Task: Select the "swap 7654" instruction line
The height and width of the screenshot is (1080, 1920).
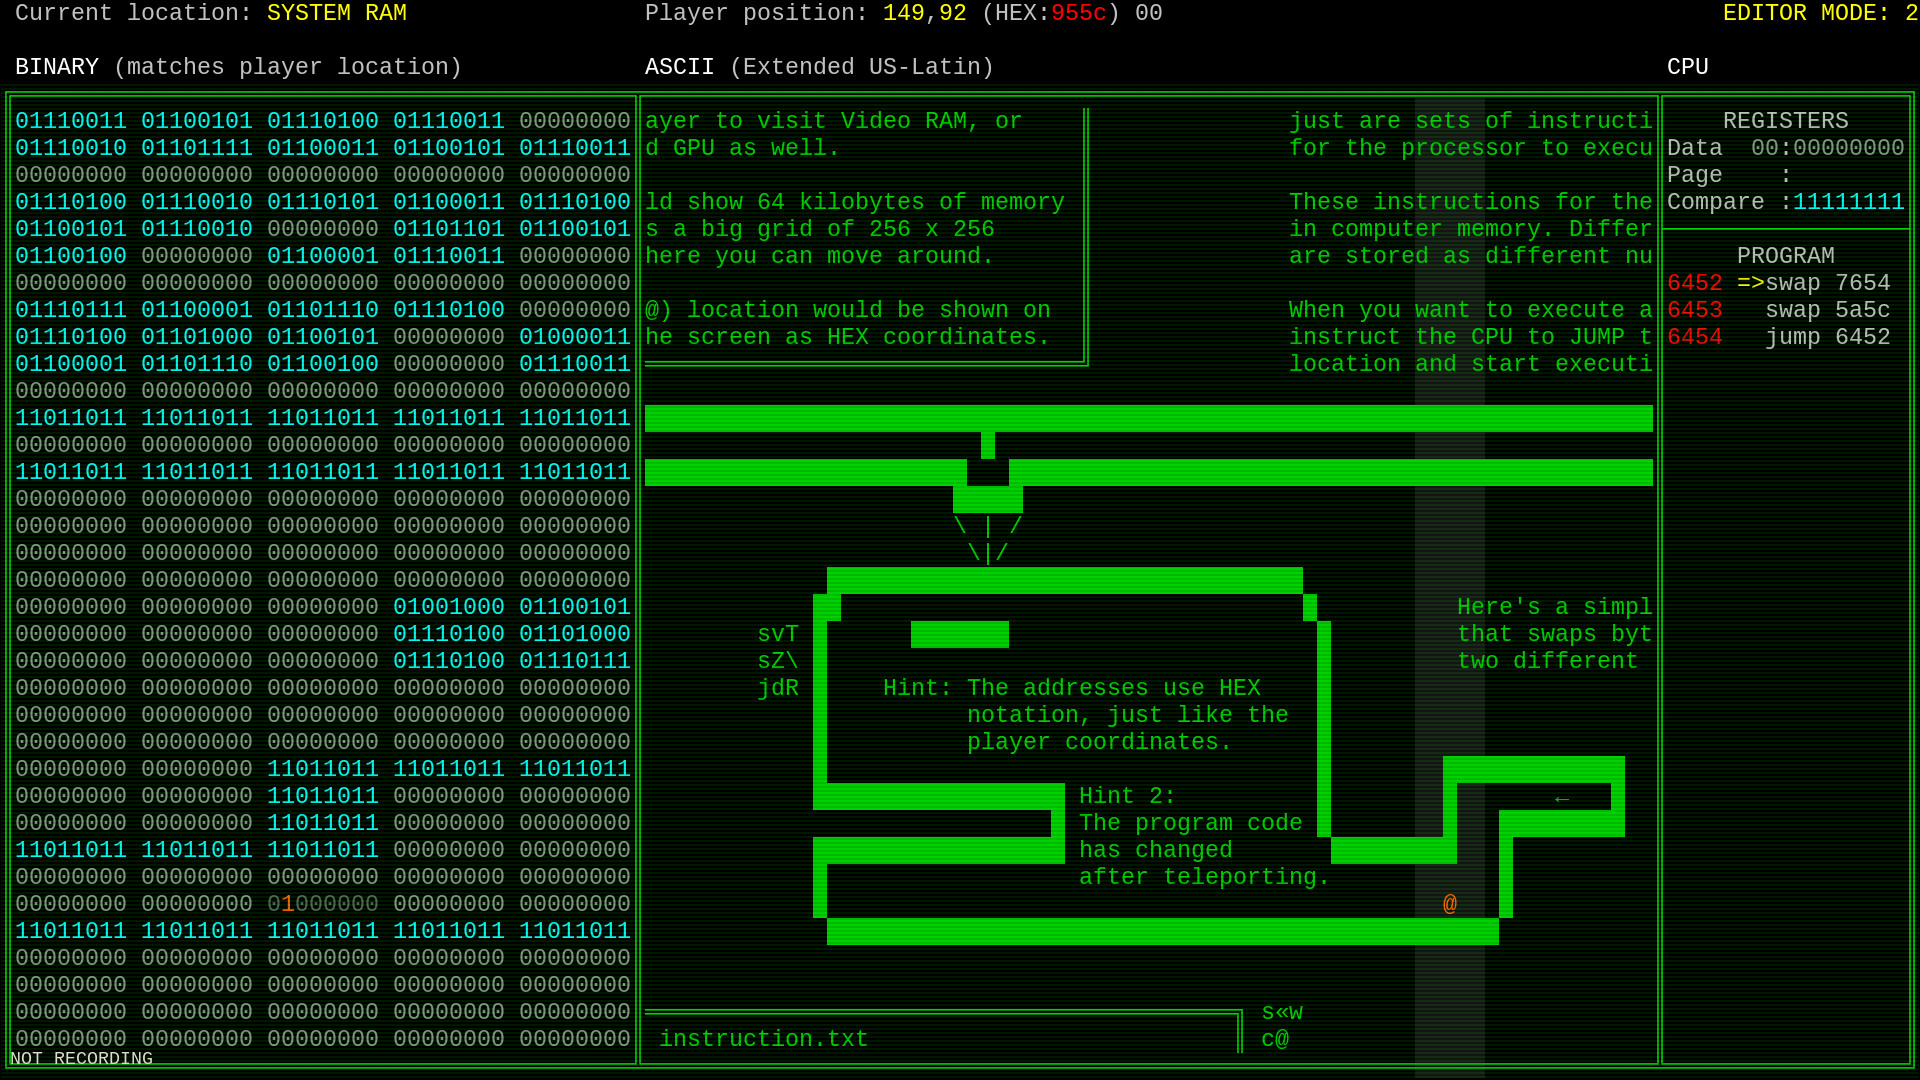Action: tap(1826, 283)
